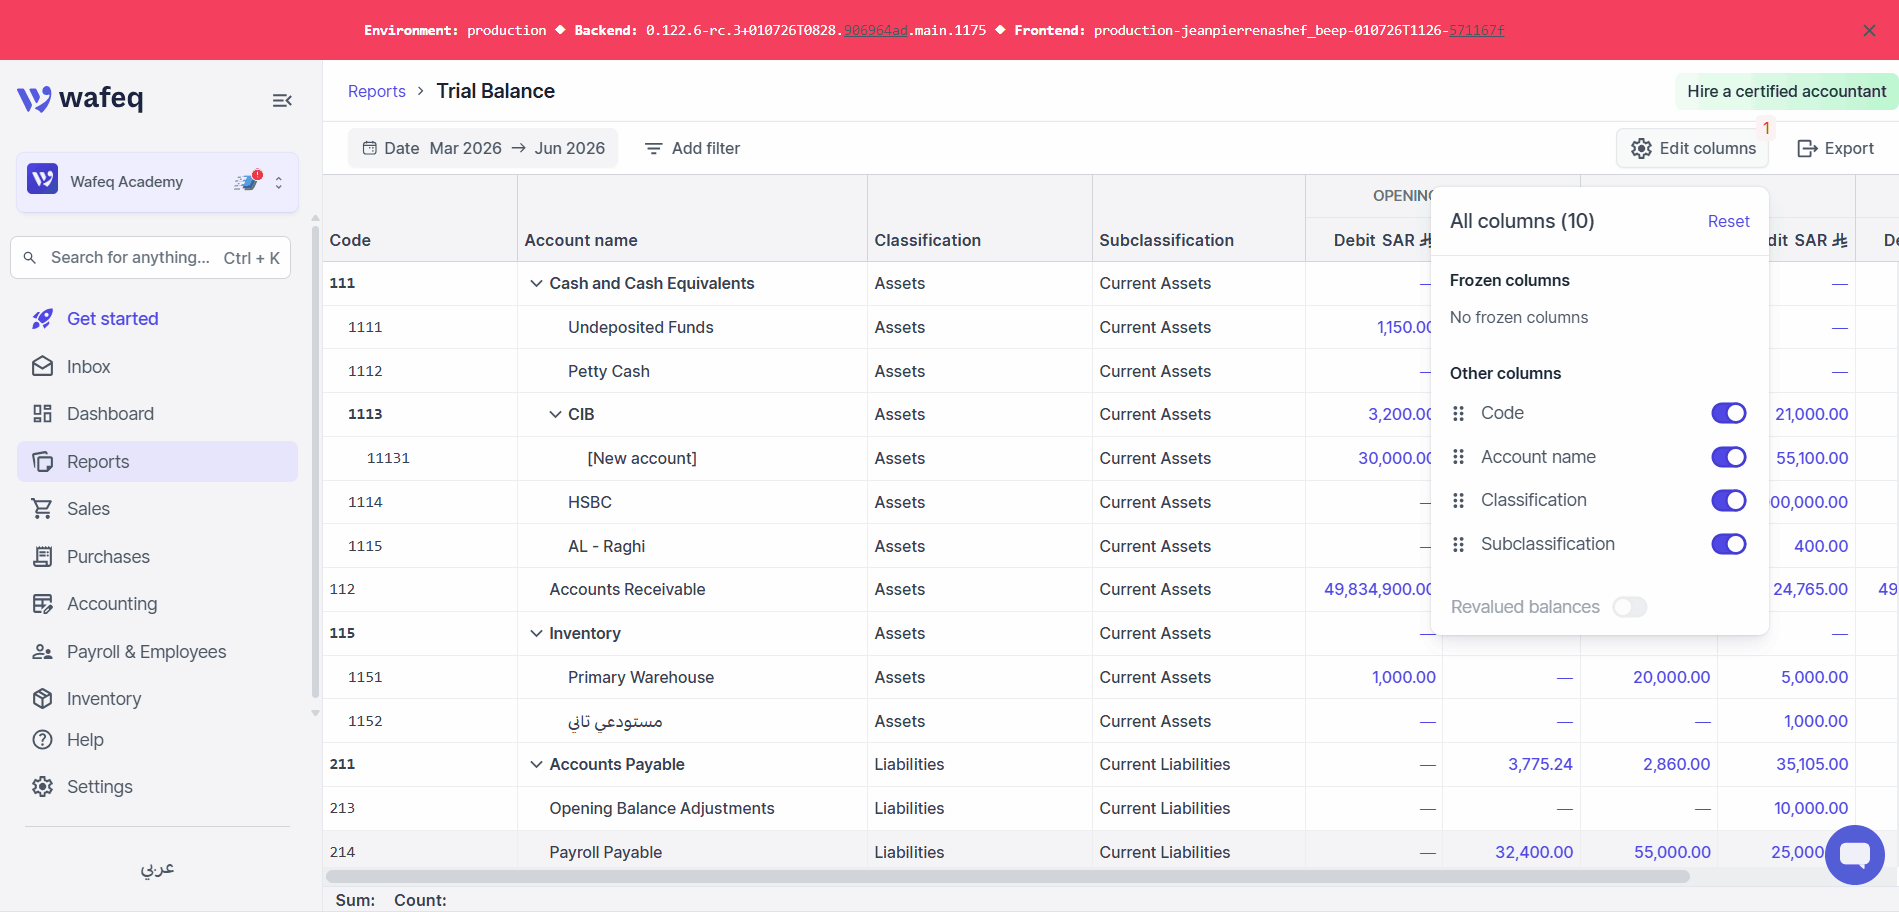Open the Wafeq Academy organization switcher
The image size is (1899, 912).
point(157,182)
